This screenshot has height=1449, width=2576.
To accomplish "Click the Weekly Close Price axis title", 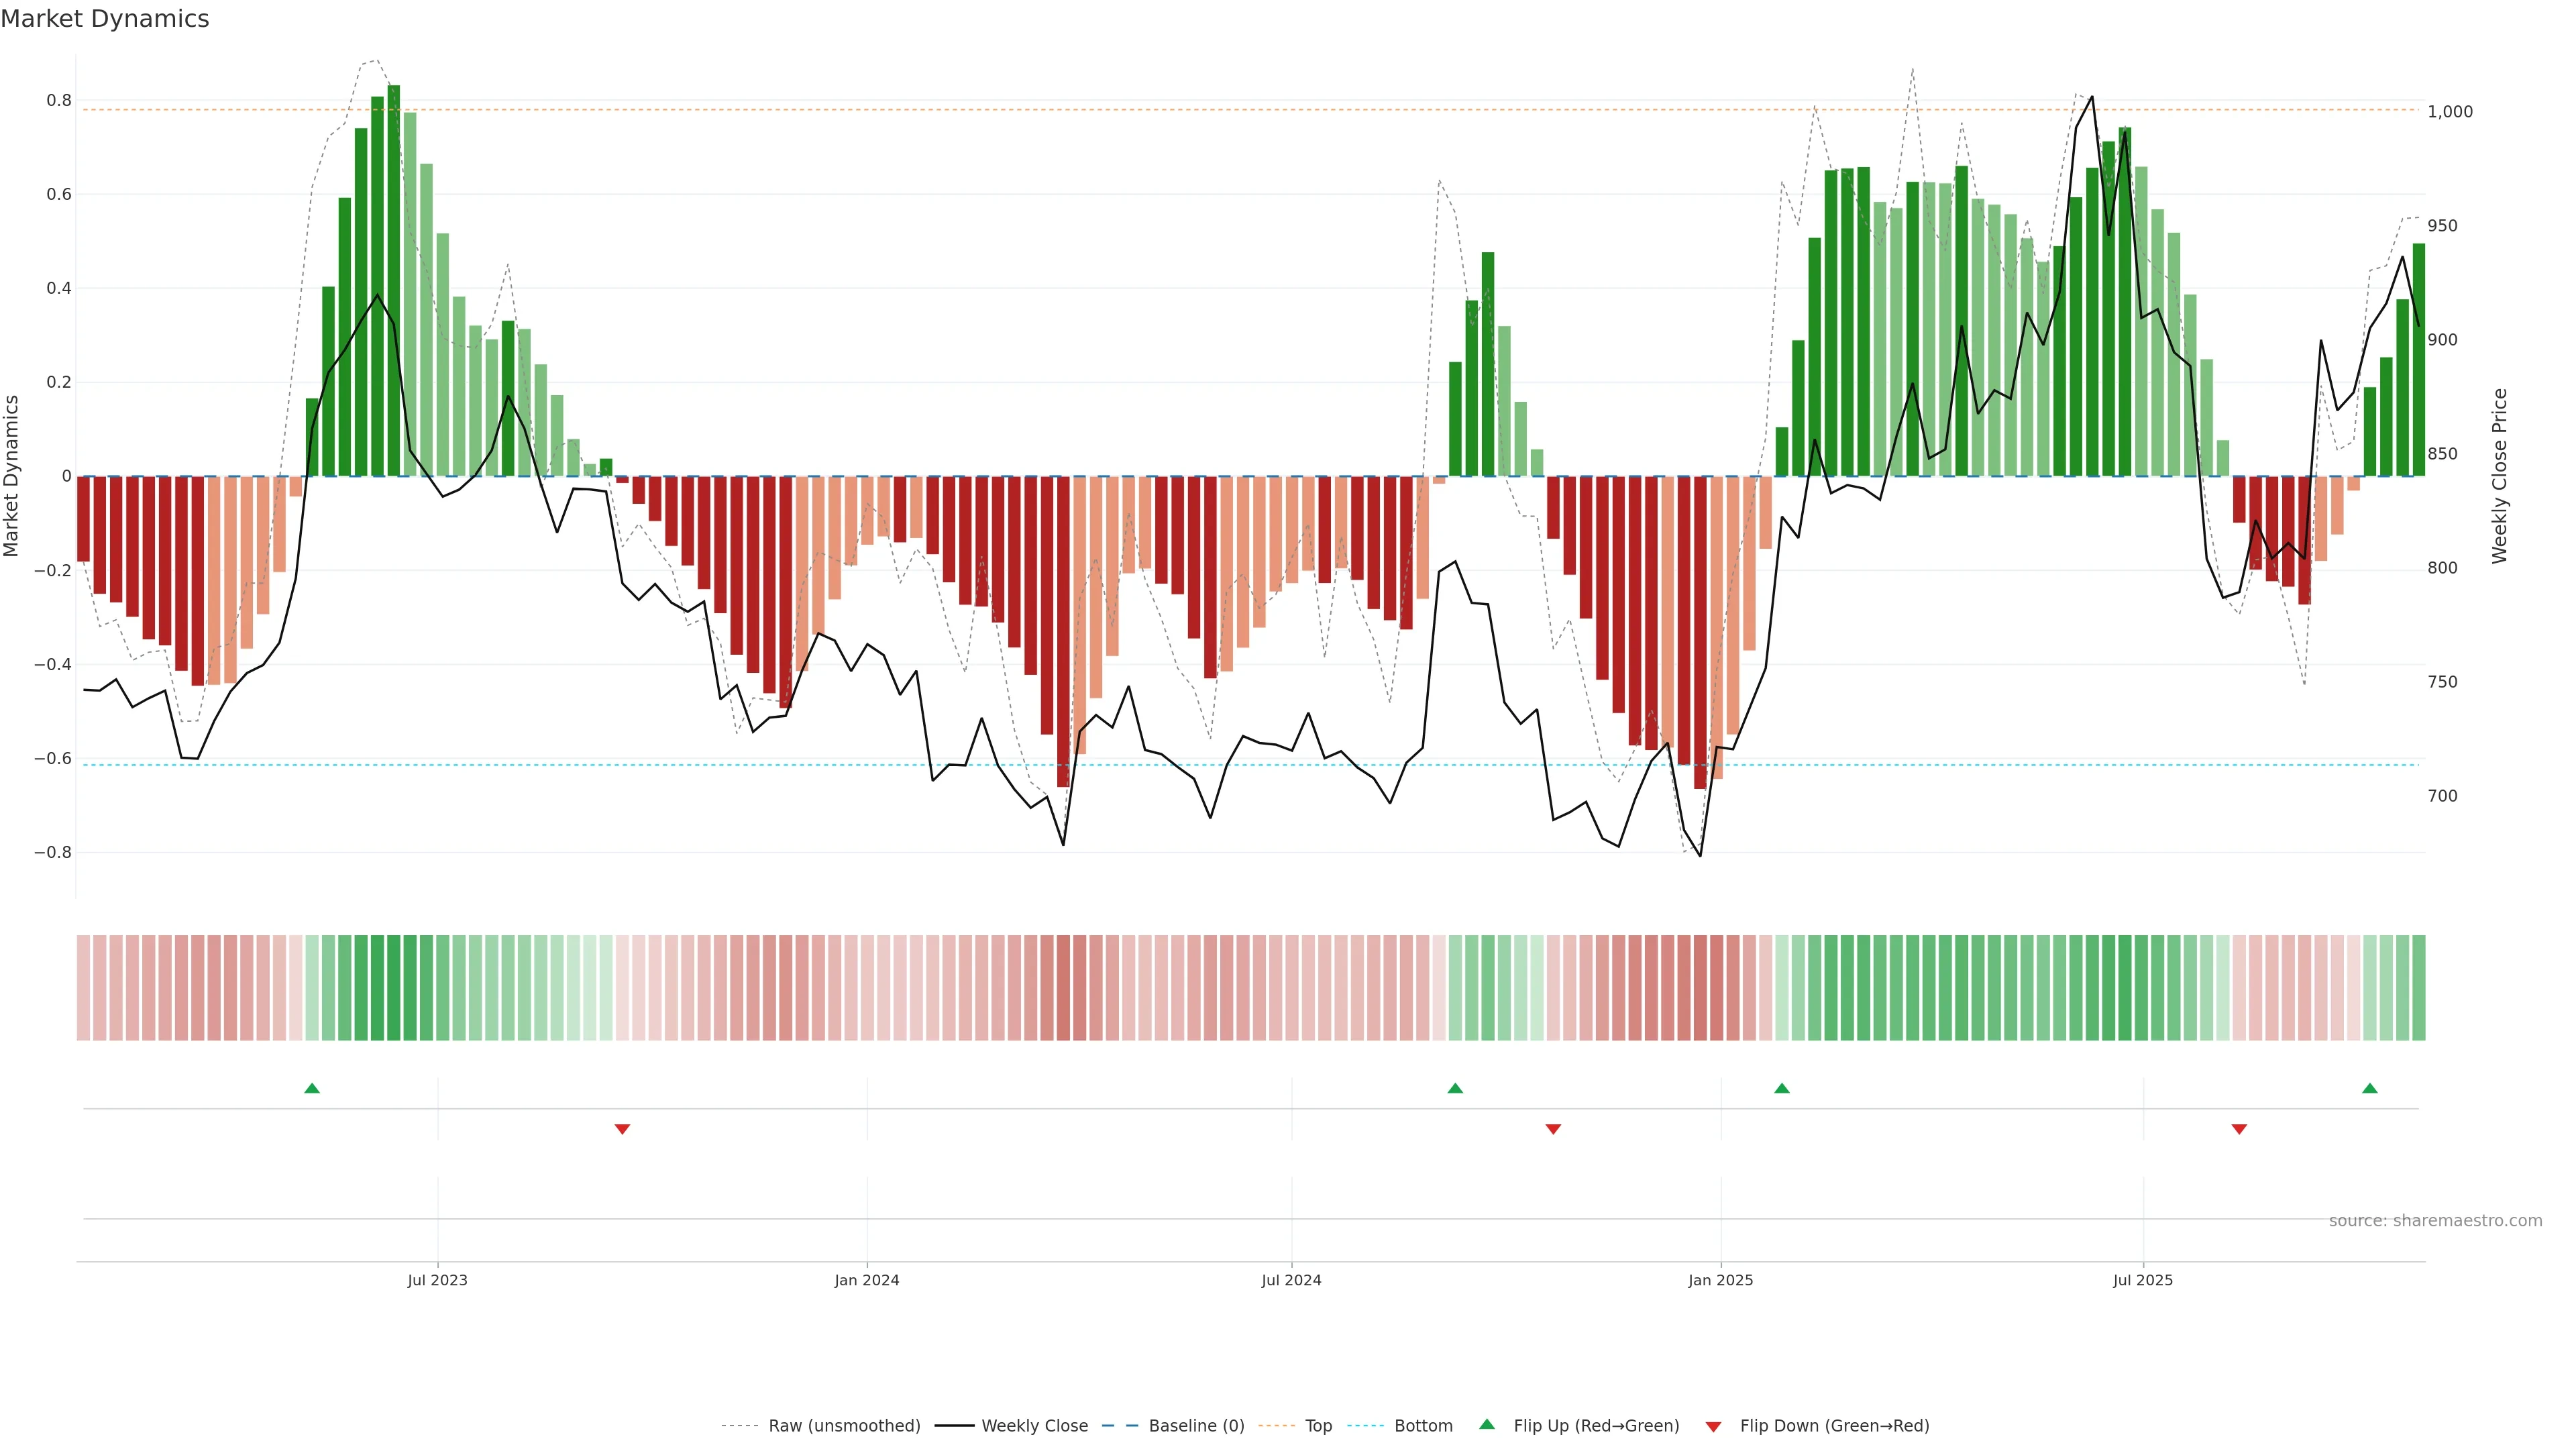I will 2499,476.
